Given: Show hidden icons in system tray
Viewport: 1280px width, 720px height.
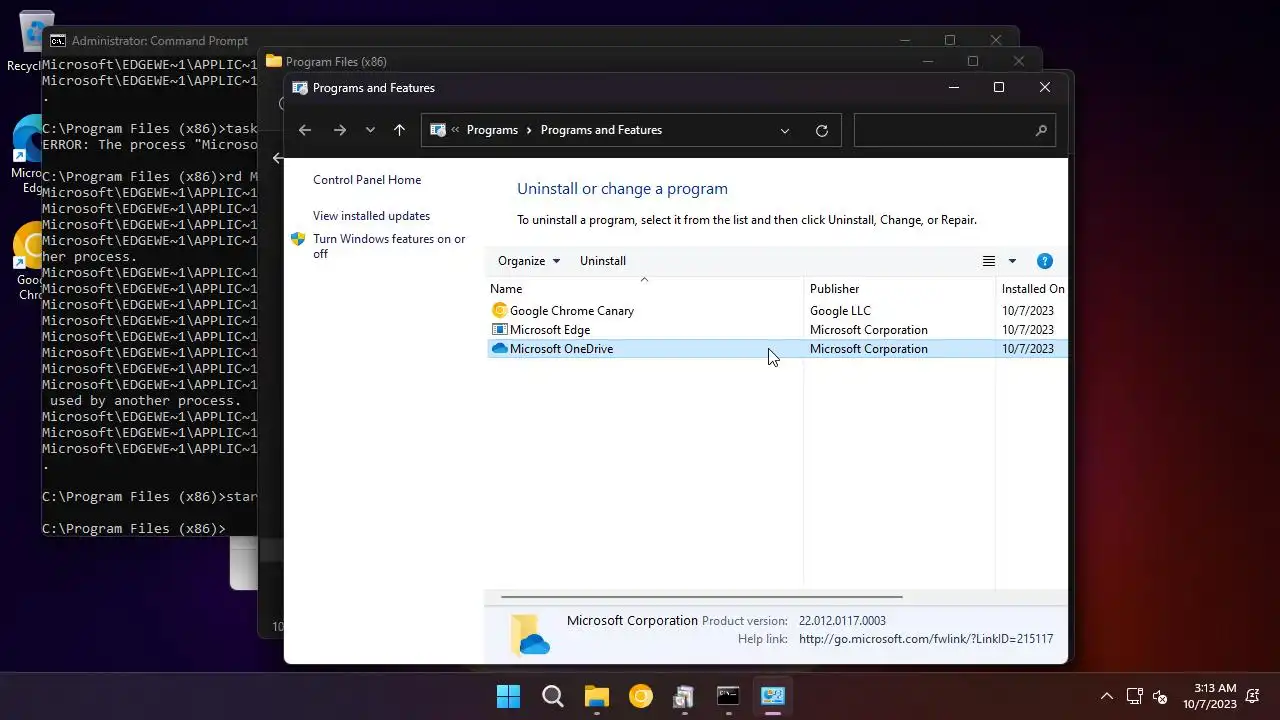Looking at the screenshot, I should [x=1107, y=696].
